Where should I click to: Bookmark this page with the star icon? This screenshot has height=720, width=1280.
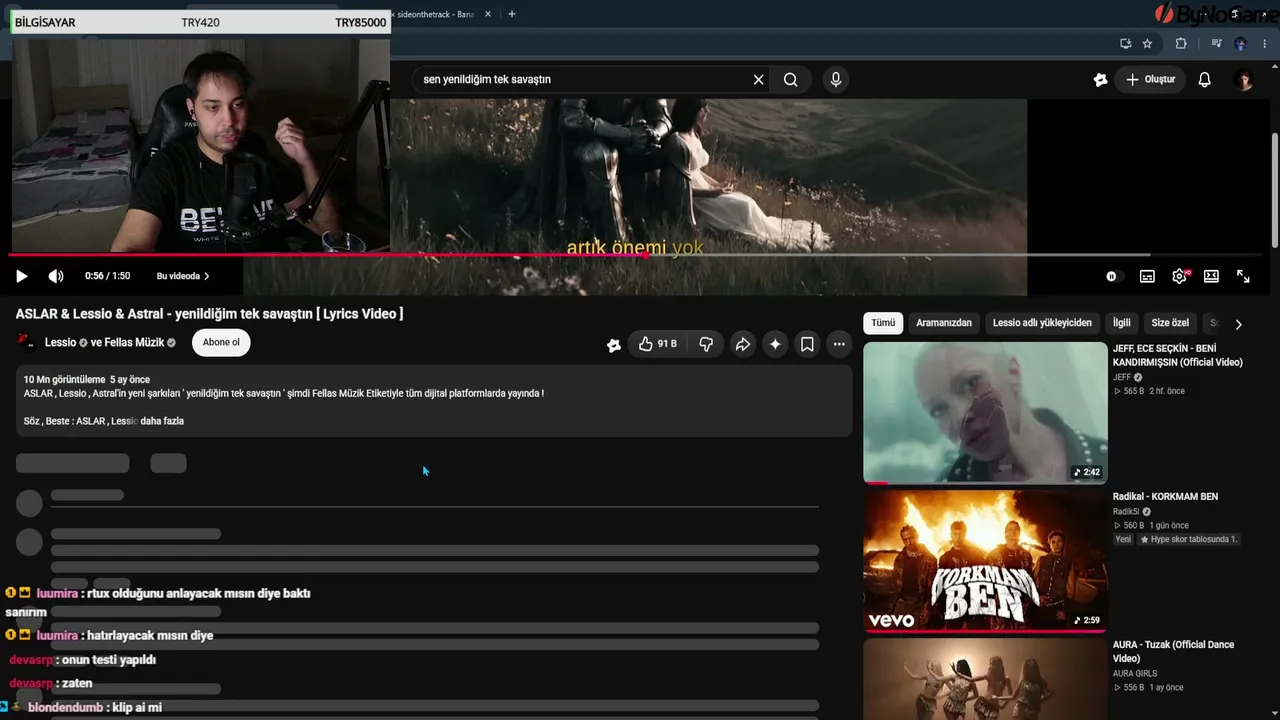(x=1147, y=44)
